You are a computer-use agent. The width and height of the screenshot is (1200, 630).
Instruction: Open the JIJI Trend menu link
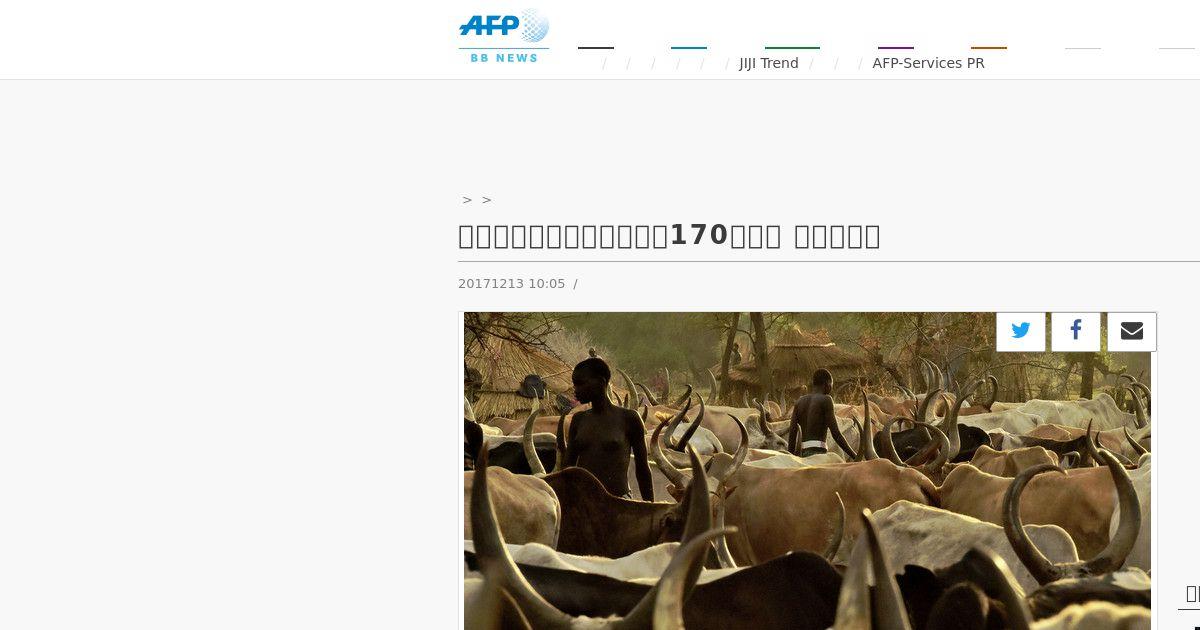[769, 63]
